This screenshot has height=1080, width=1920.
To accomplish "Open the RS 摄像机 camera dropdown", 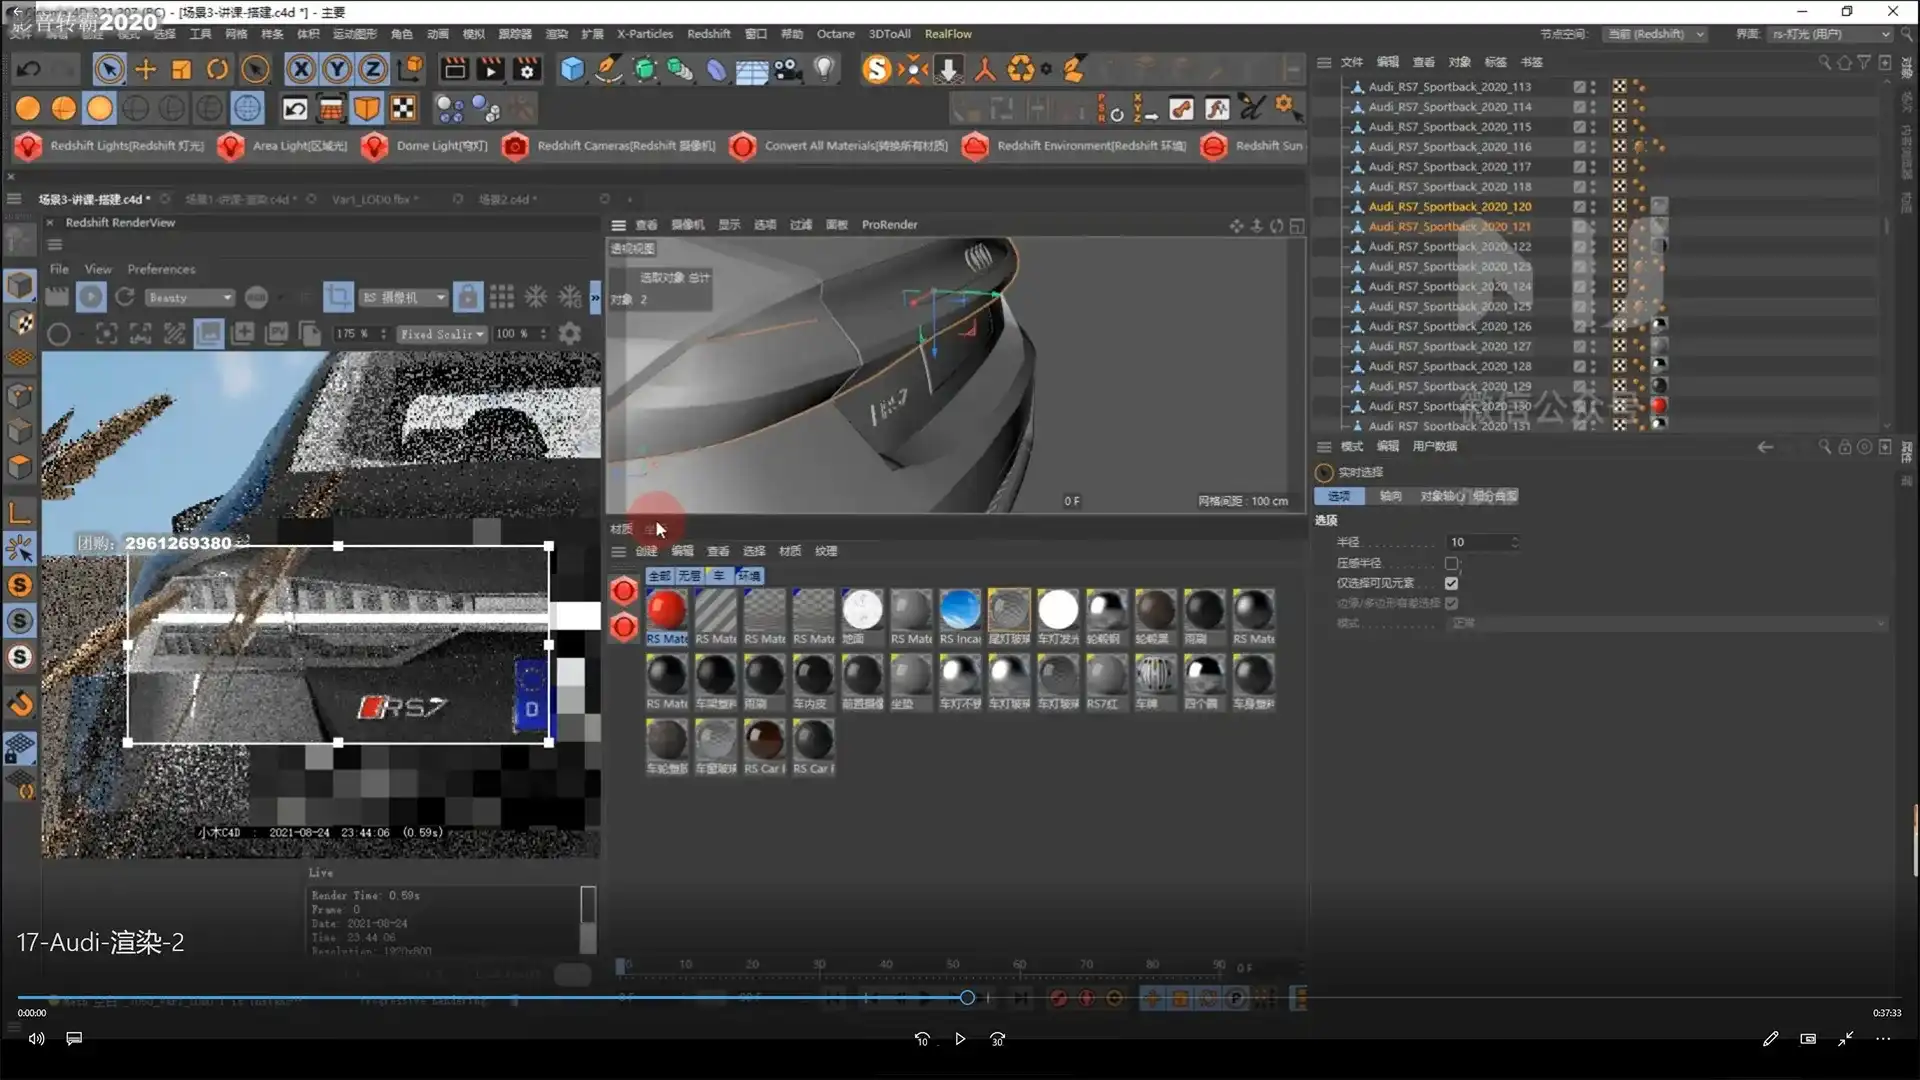I will (x=404, y=298).
